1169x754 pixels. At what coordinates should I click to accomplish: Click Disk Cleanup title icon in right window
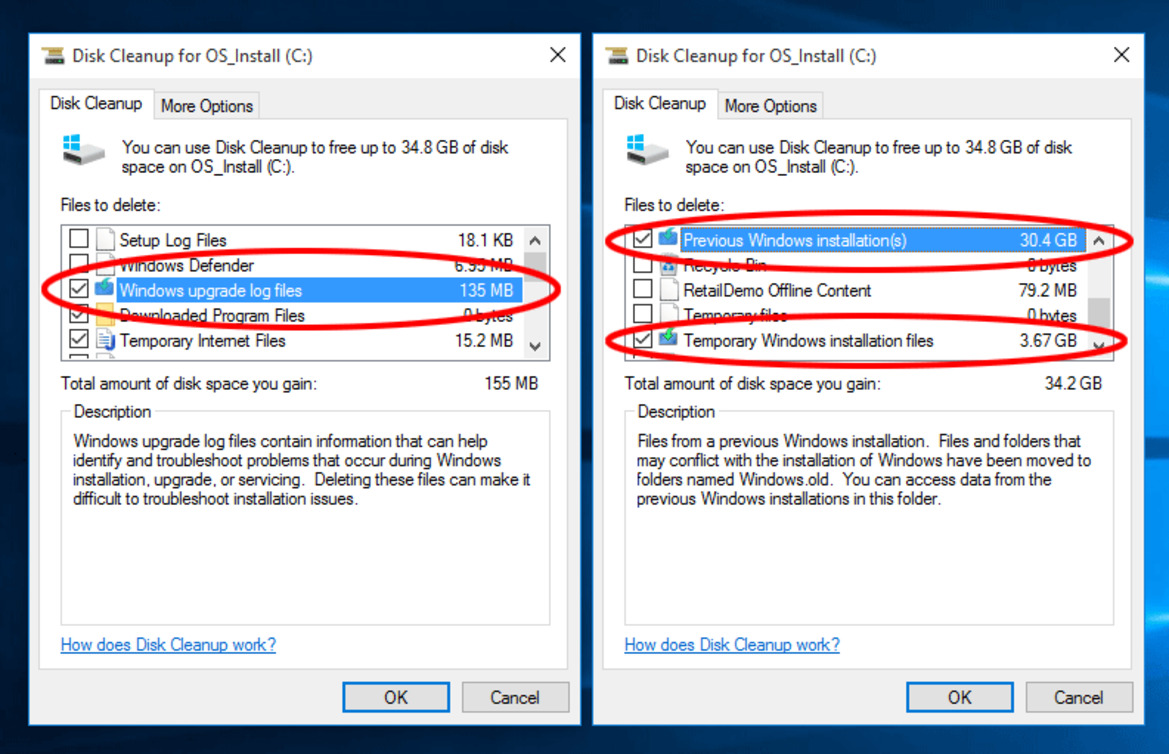point(617,56)
